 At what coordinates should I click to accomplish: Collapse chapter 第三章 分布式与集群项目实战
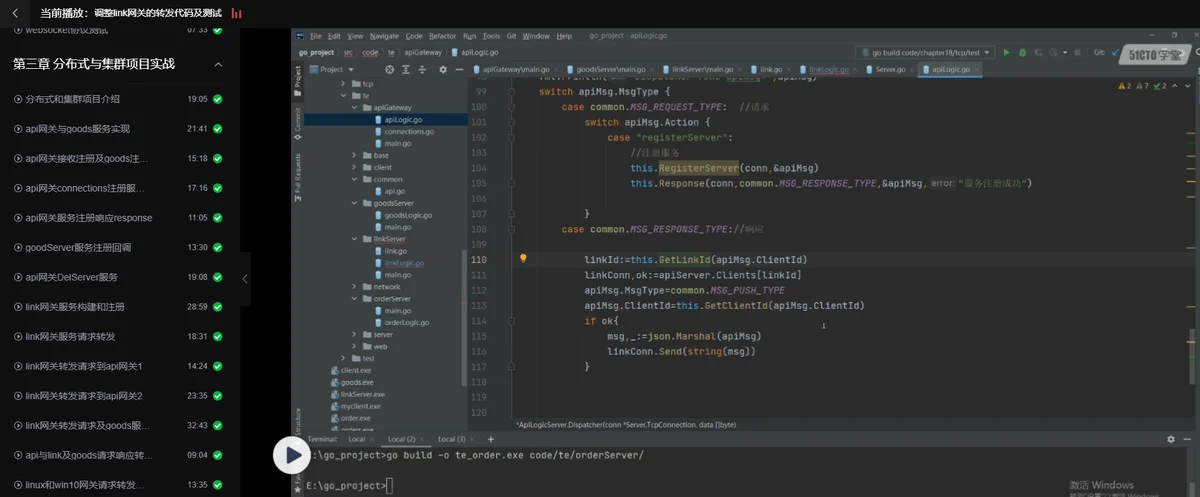click(218, 64)
